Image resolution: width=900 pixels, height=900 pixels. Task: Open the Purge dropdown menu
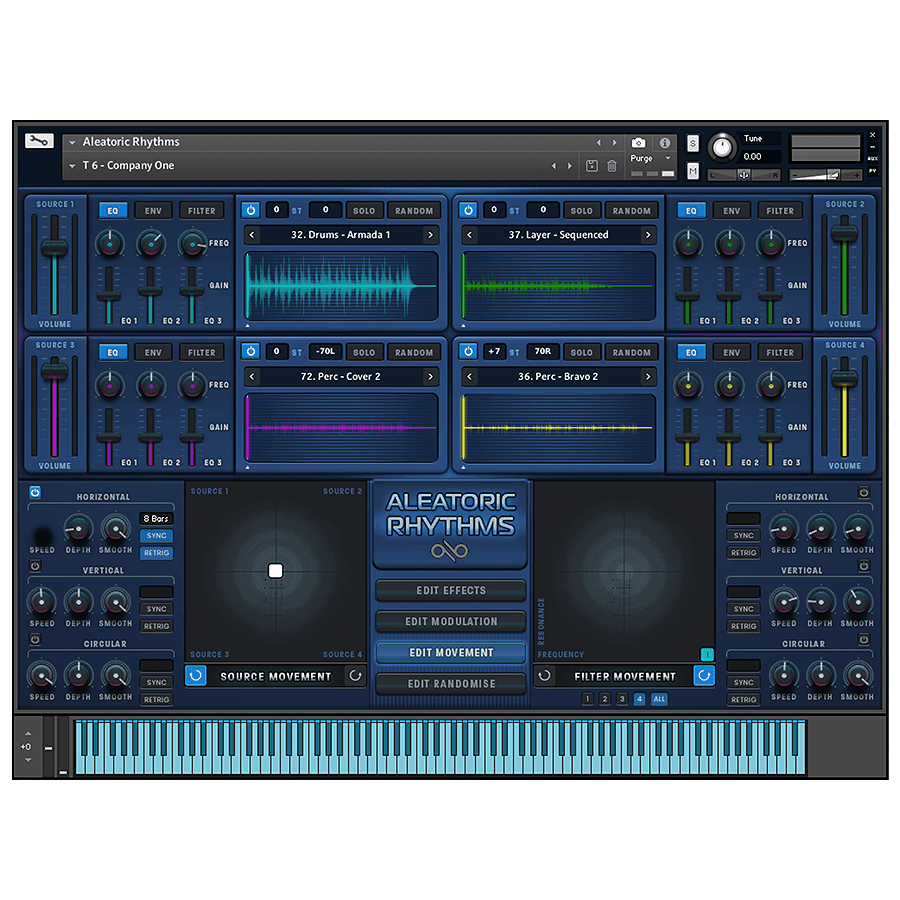(x=666, y=160)
